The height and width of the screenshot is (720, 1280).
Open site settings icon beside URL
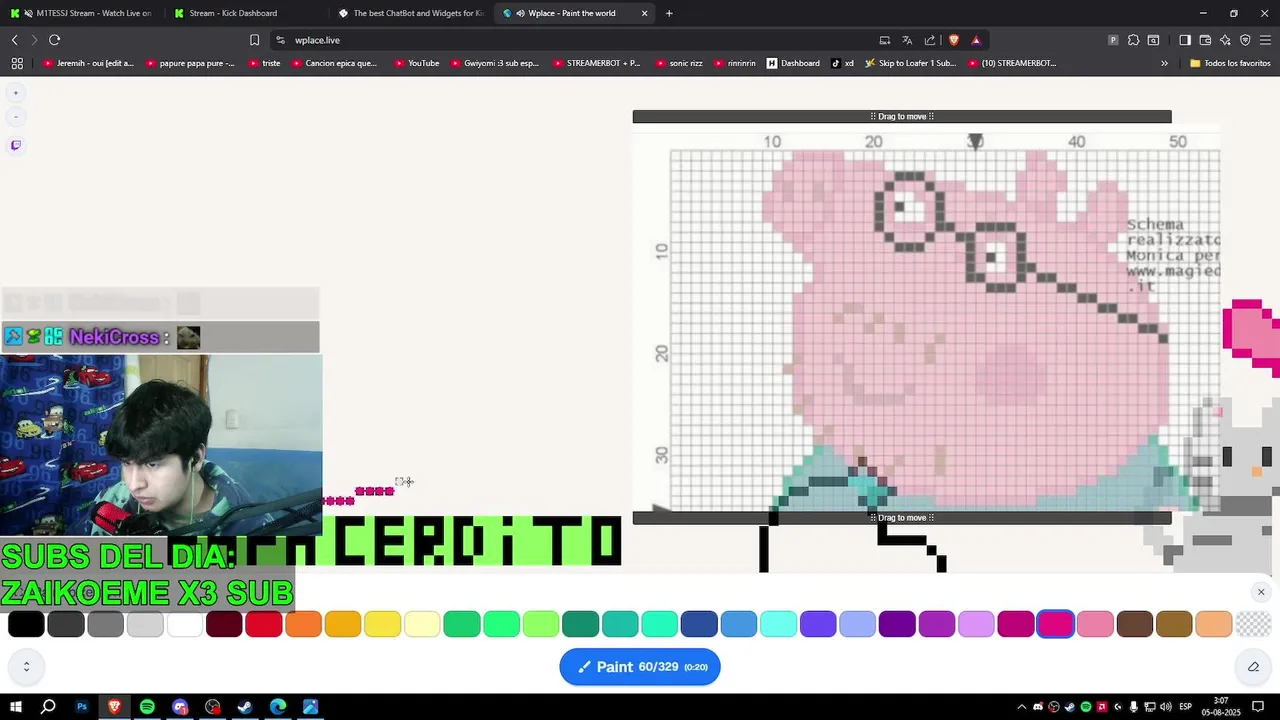[281, 40]
